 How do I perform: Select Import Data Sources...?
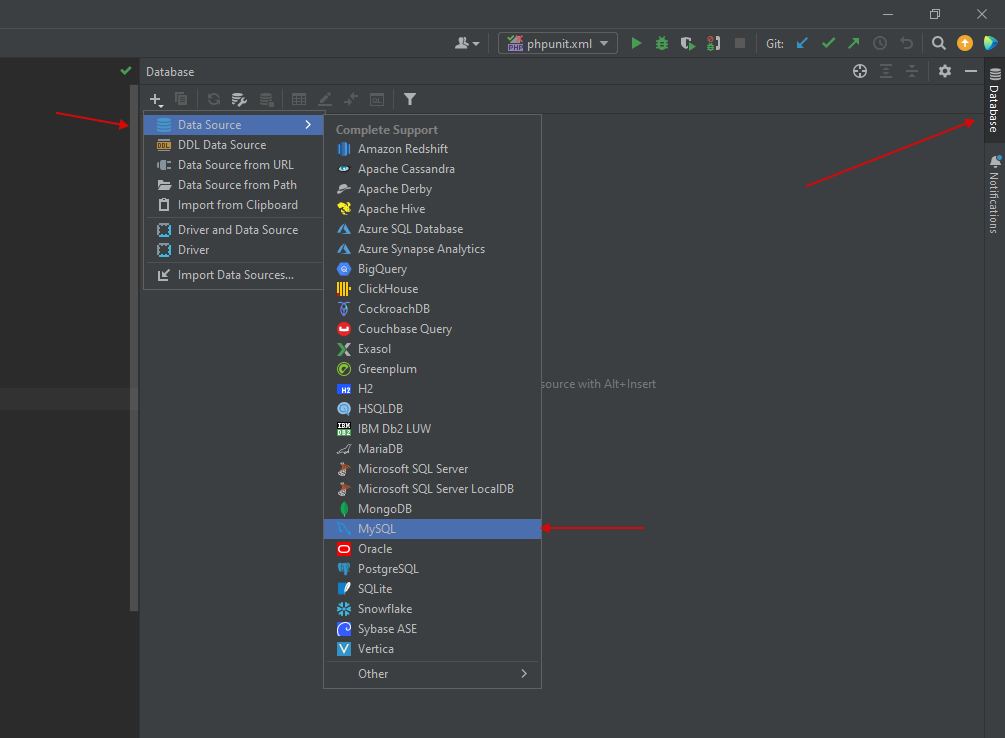tap(234, 274)
